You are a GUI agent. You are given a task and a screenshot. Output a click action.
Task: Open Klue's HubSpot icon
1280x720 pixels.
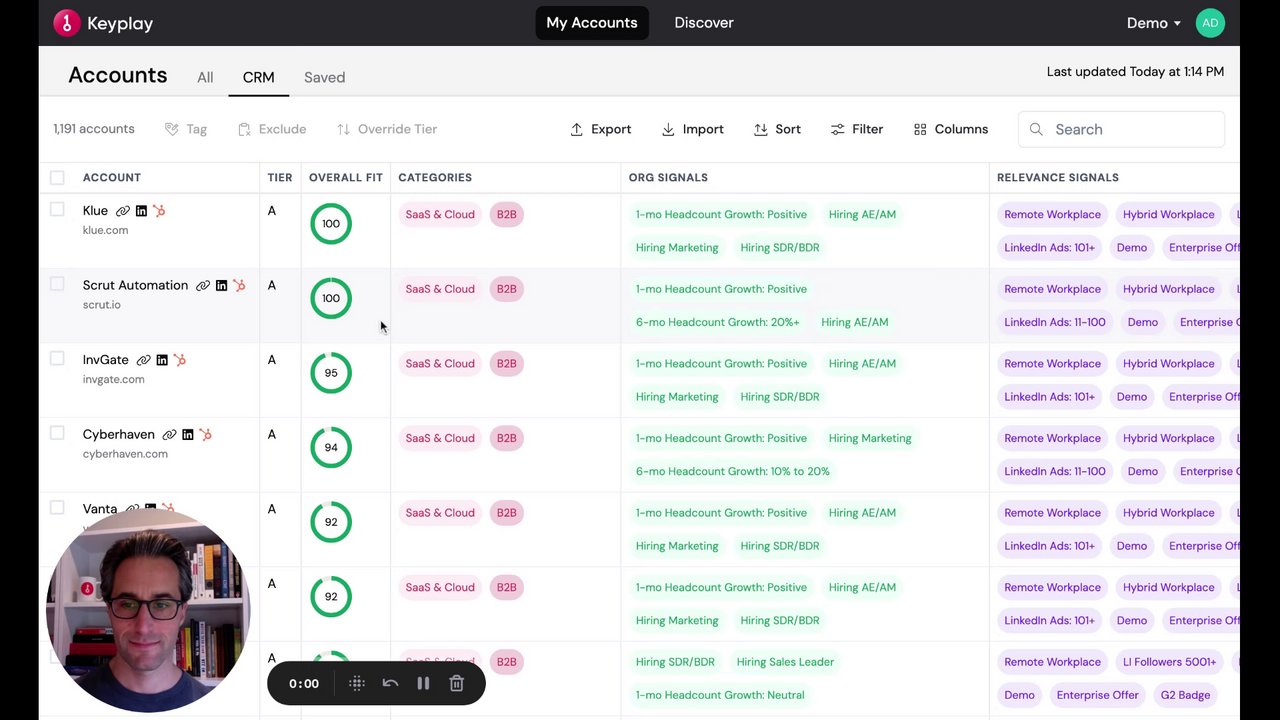pyautogui.click(x=159, y=211)
